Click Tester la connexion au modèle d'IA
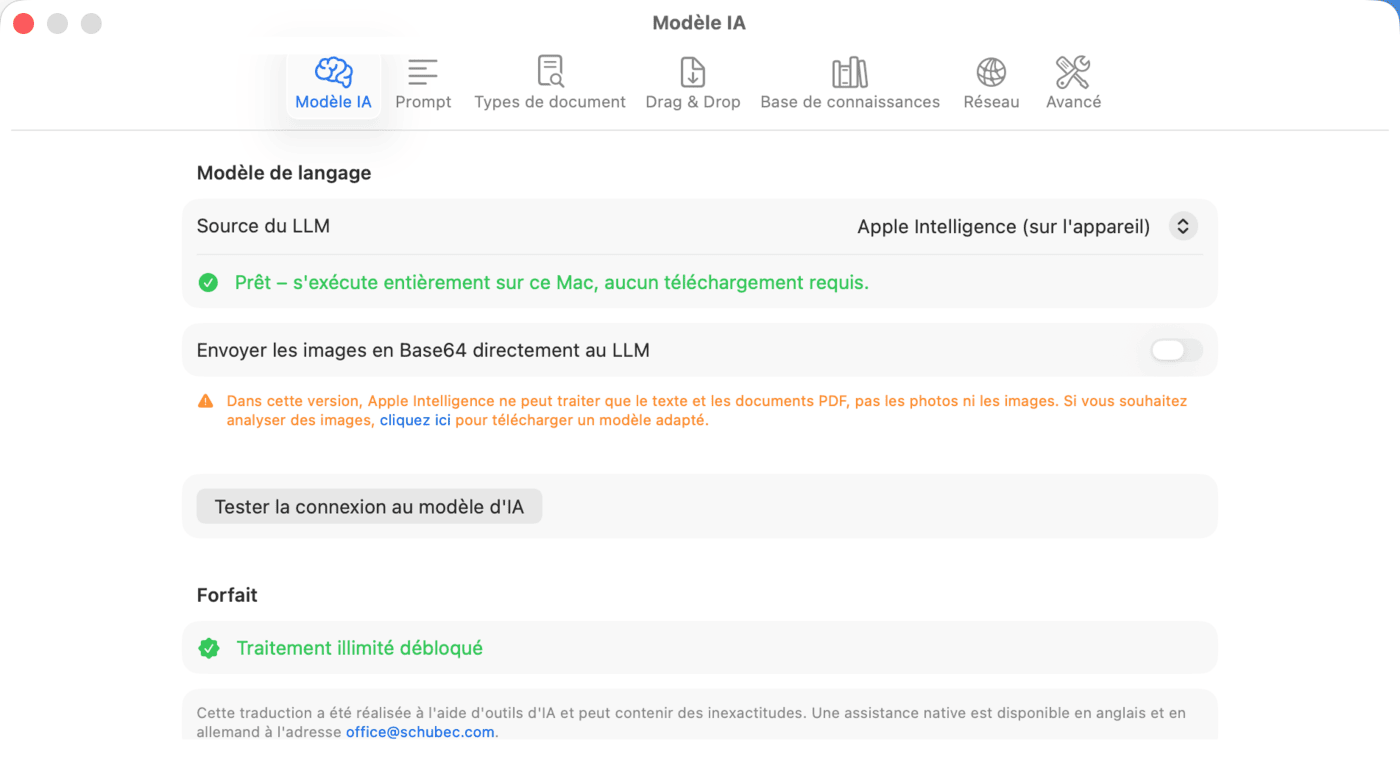The width and height of the screenshot is (1400, 757). [369, 507]
